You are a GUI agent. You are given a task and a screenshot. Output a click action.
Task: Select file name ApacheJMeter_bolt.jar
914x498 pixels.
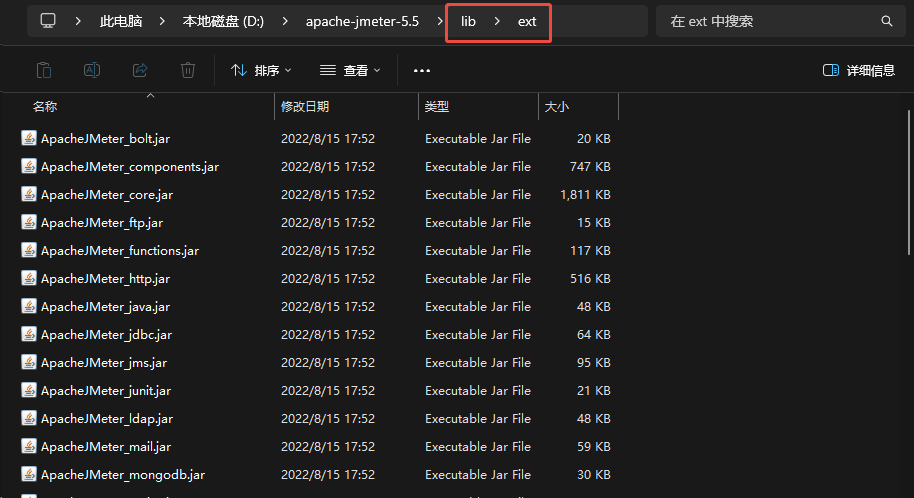[106, 139]
